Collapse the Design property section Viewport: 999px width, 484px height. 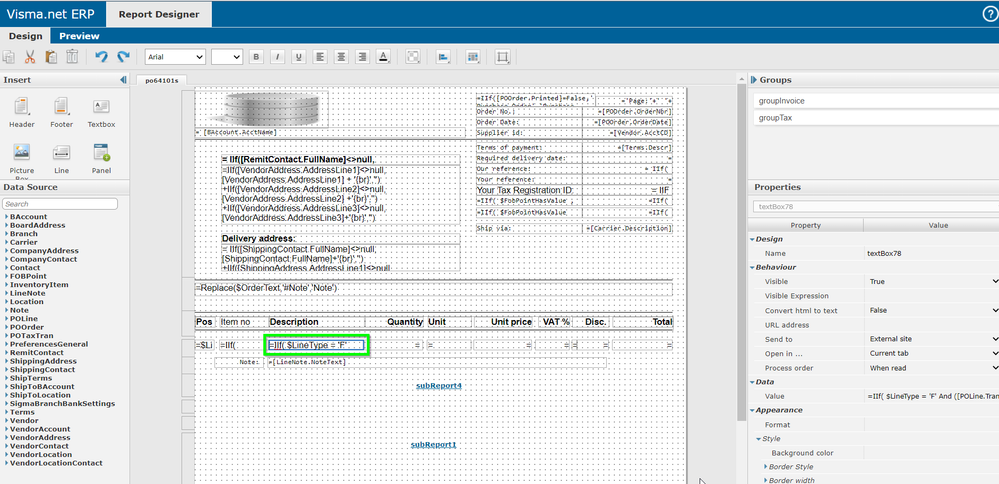click(752, 239)
